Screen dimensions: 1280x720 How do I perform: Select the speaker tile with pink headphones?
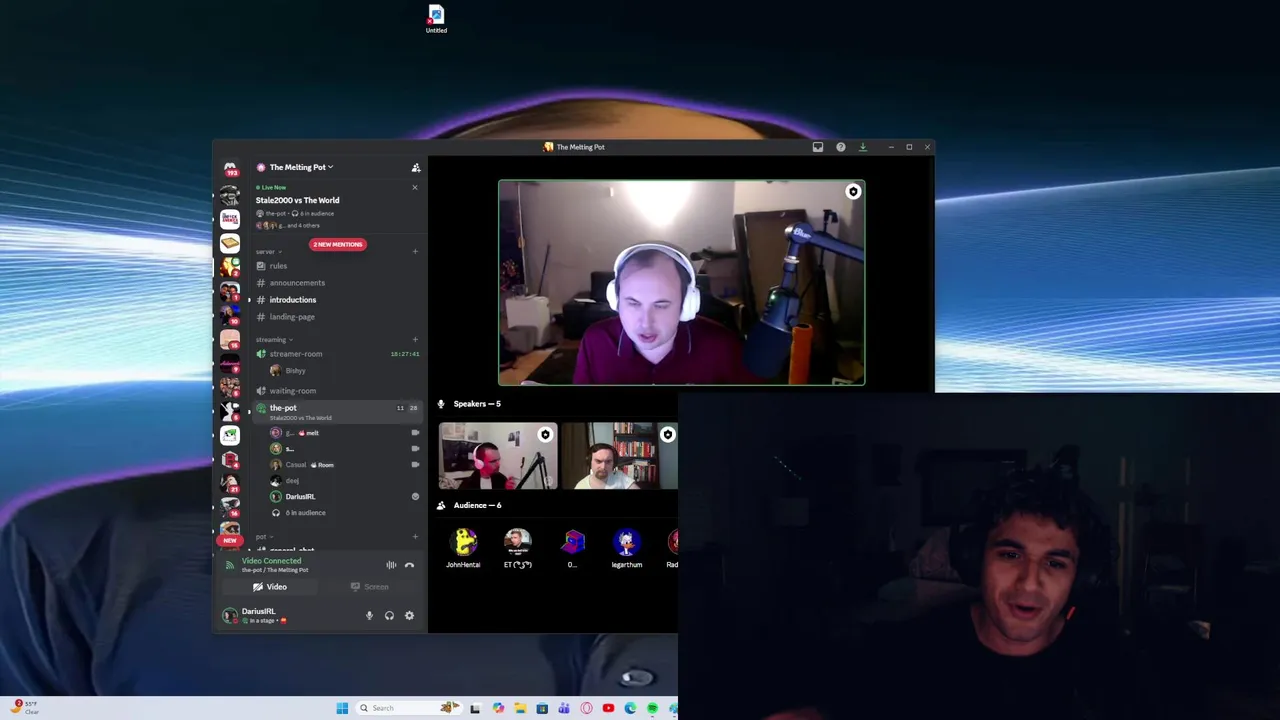tap(498, 456)
